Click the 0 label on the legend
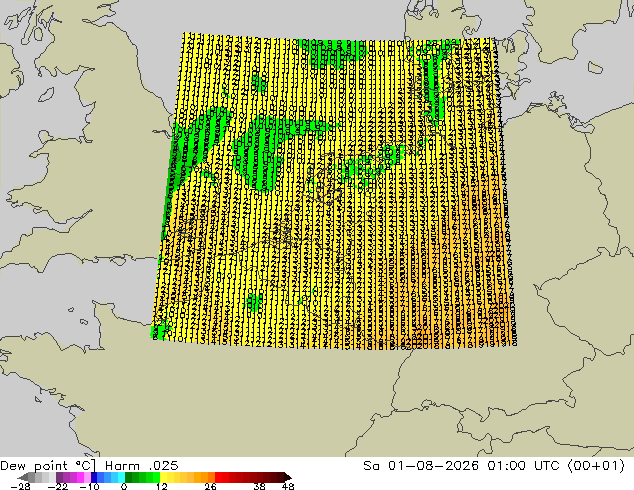This screenshot has width=634, height=490. 124,486
